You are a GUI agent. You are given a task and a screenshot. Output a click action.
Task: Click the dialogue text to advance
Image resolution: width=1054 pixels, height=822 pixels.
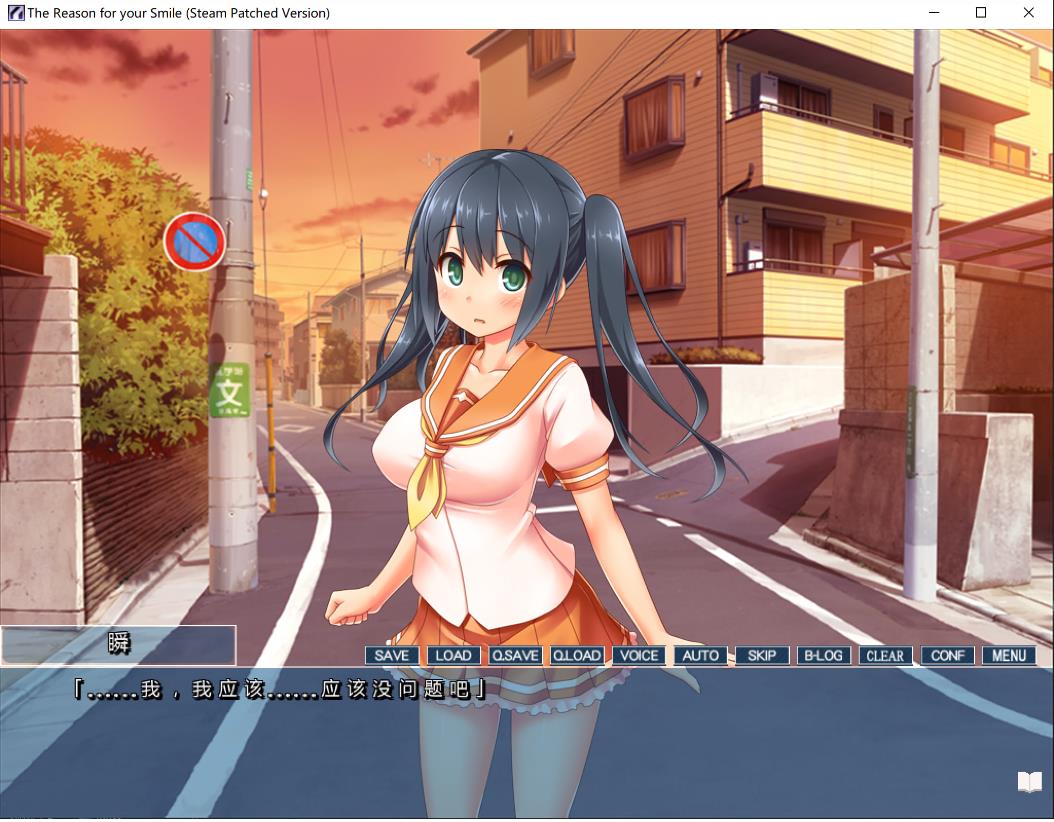point(280,690)
